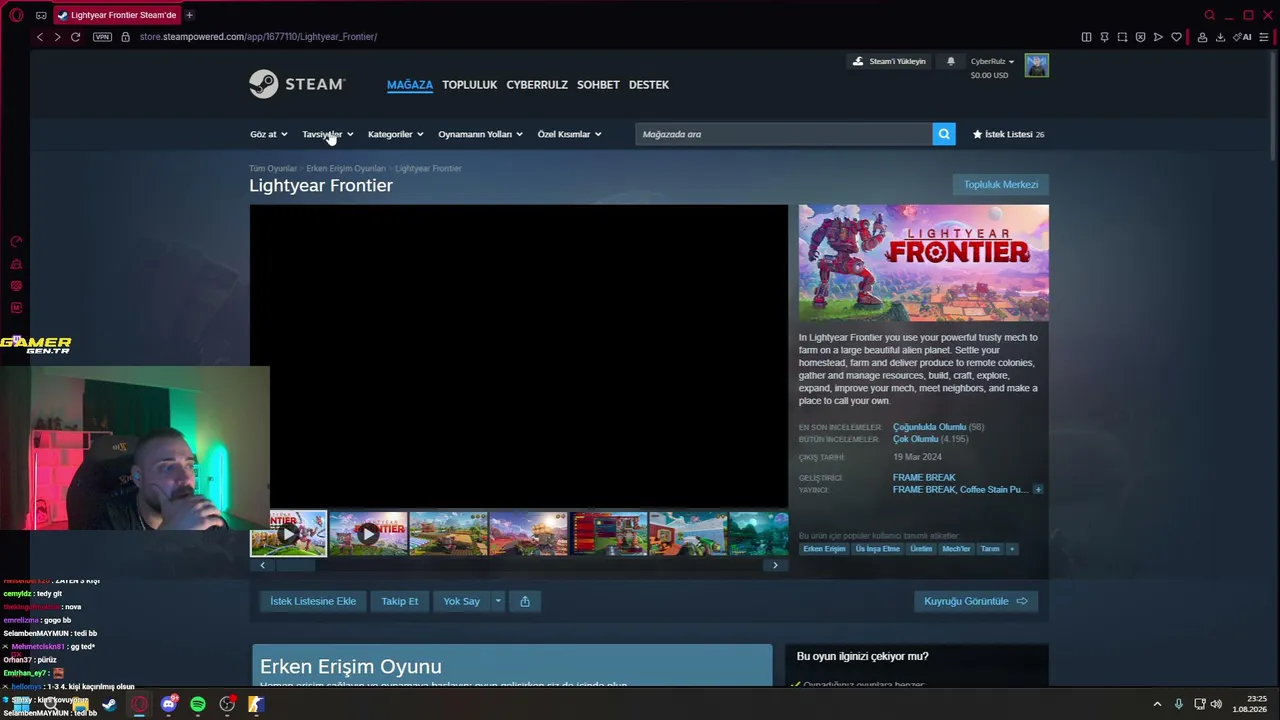The height and width of the screenshot is (720, 1280).
Task: Select the second trailer thumbnail with play icon
Action: point(368,534)
